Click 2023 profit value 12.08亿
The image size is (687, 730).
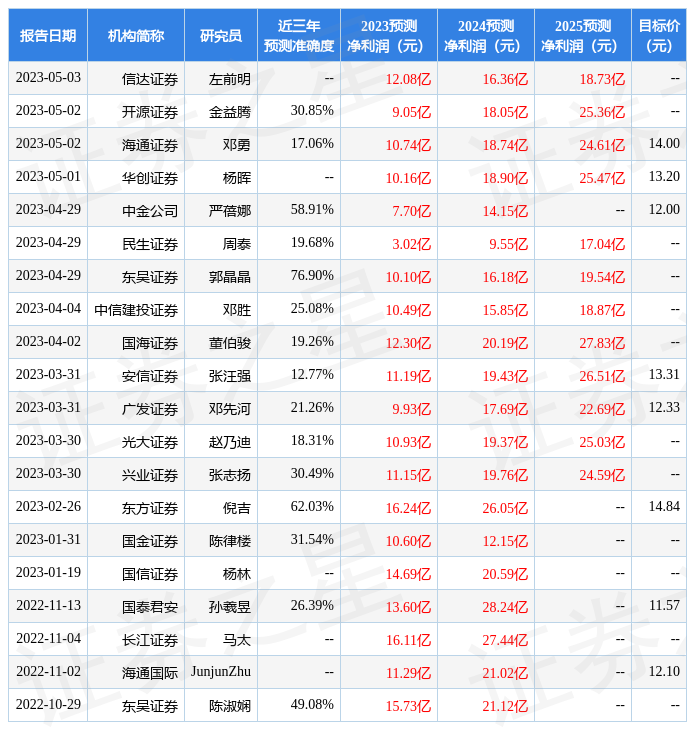point(408,79)
